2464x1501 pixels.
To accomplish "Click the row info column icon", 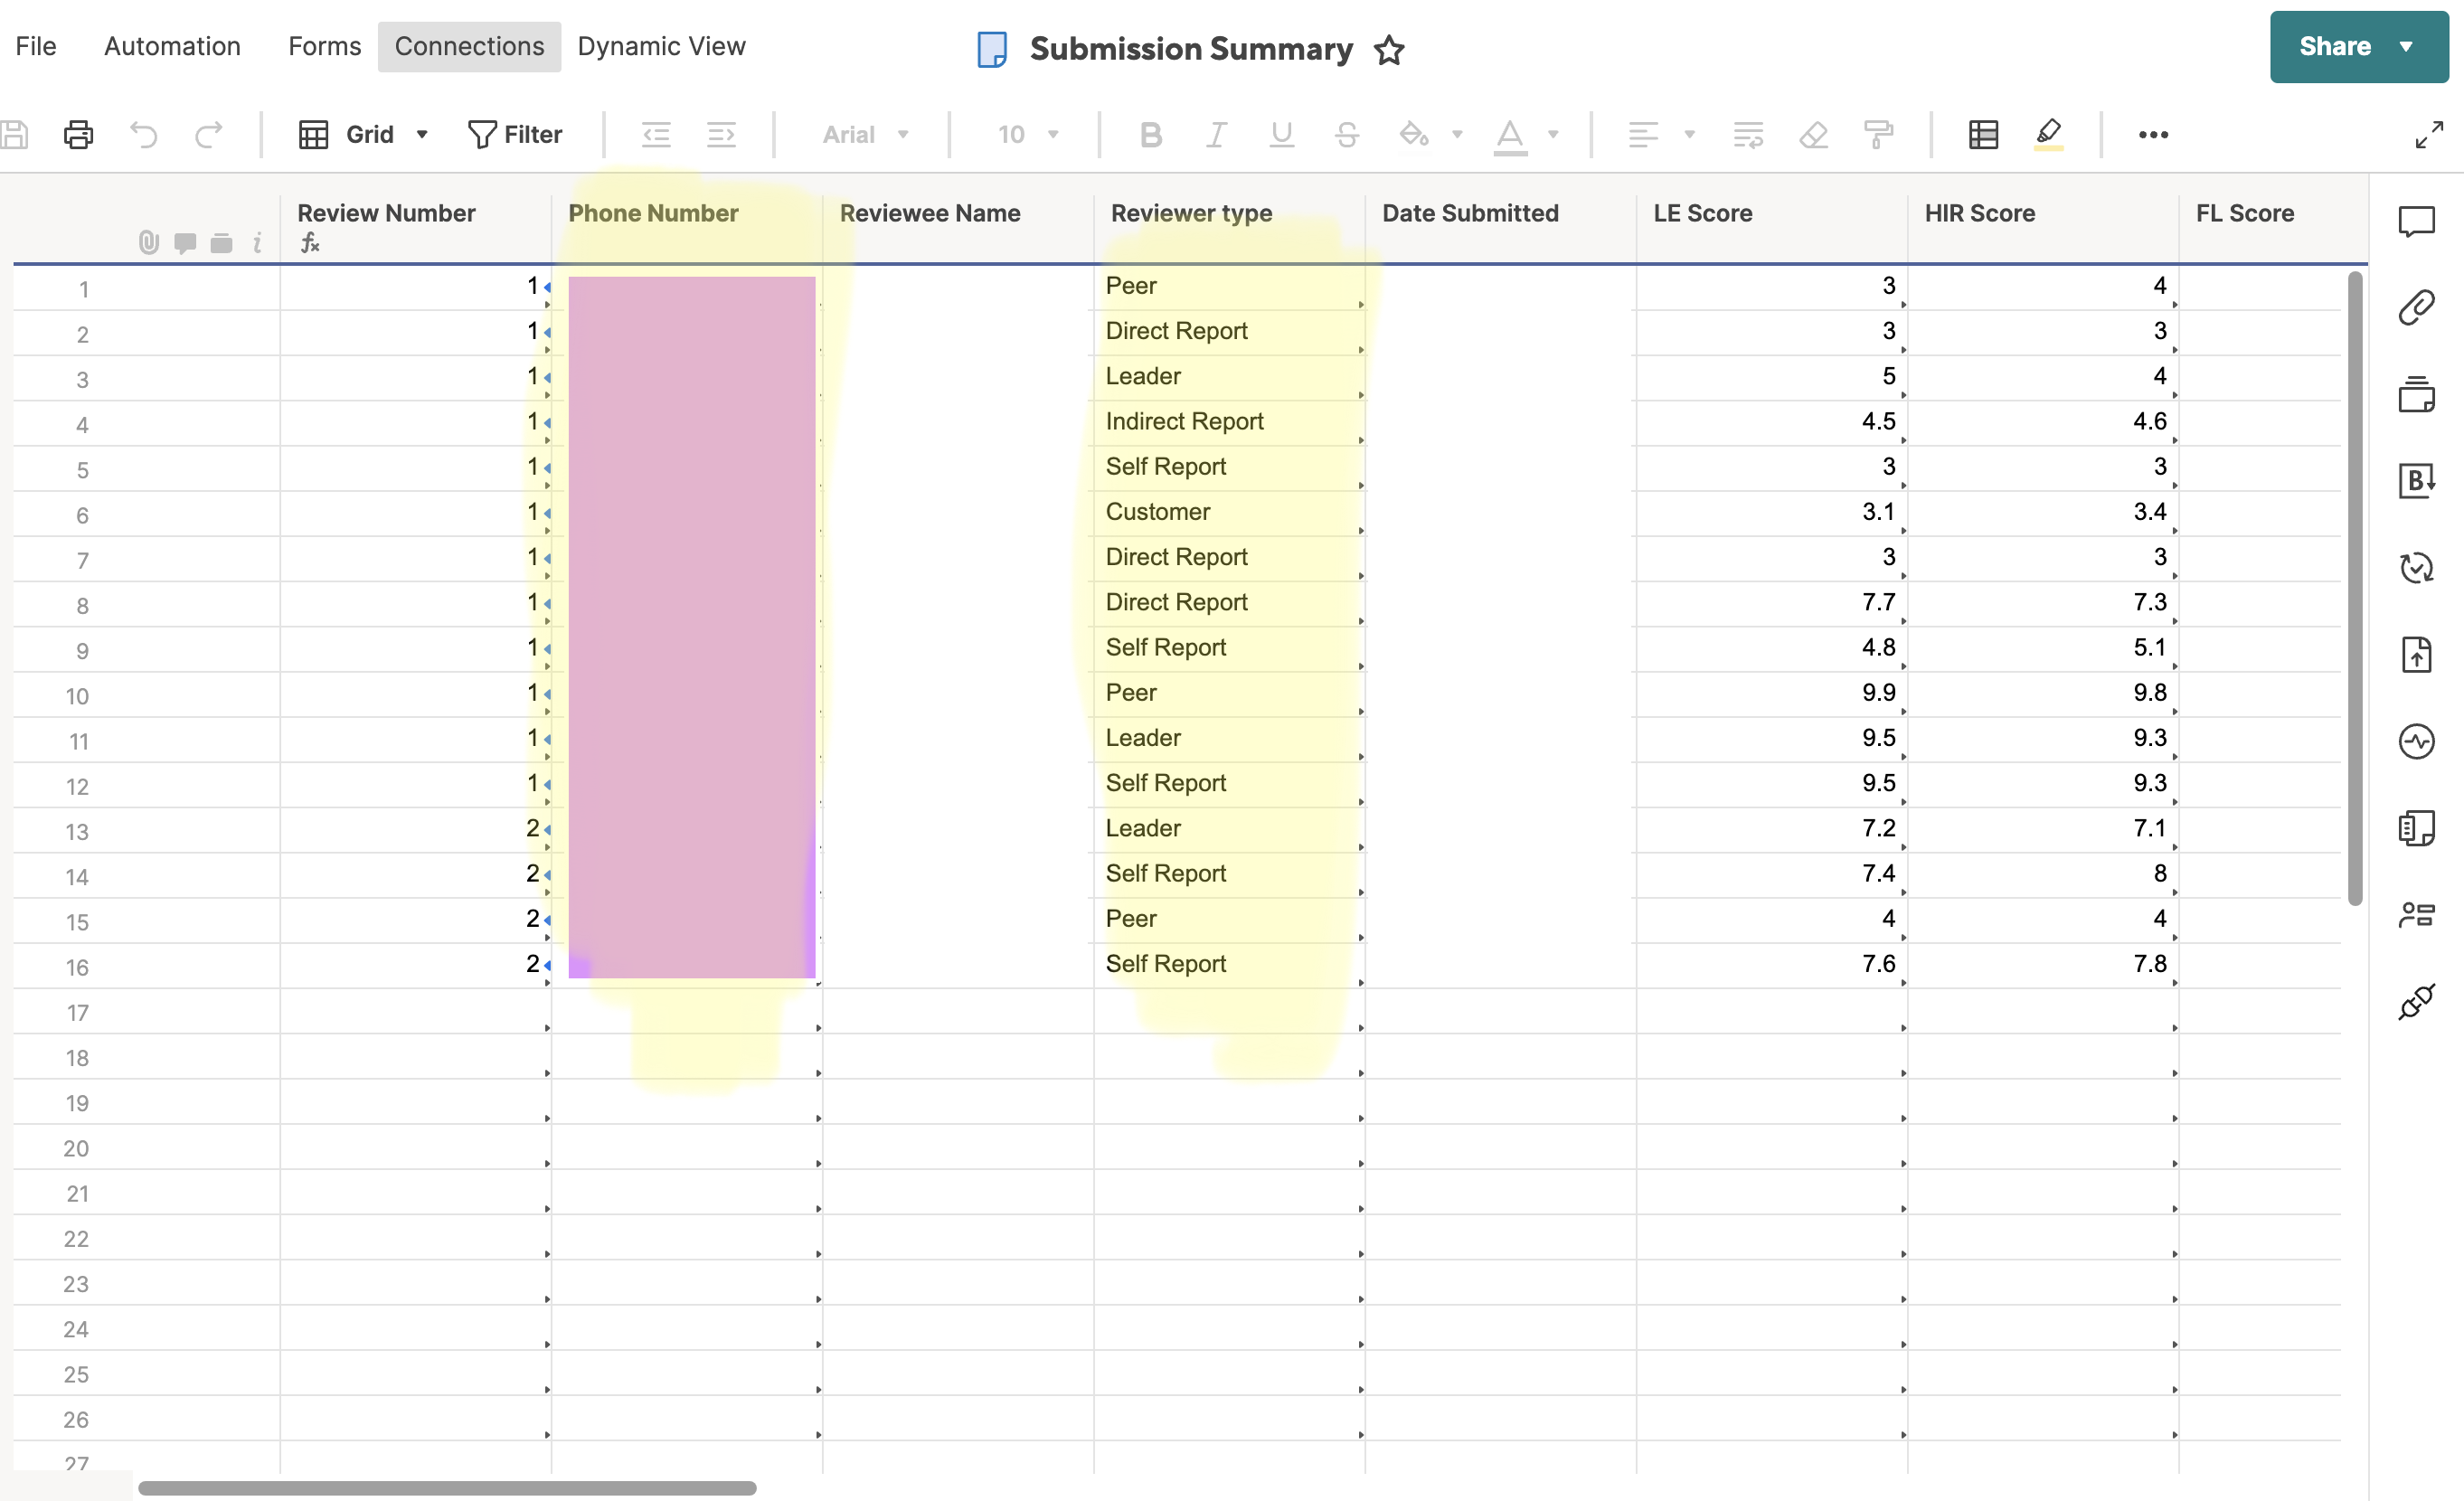I will 257,242.
